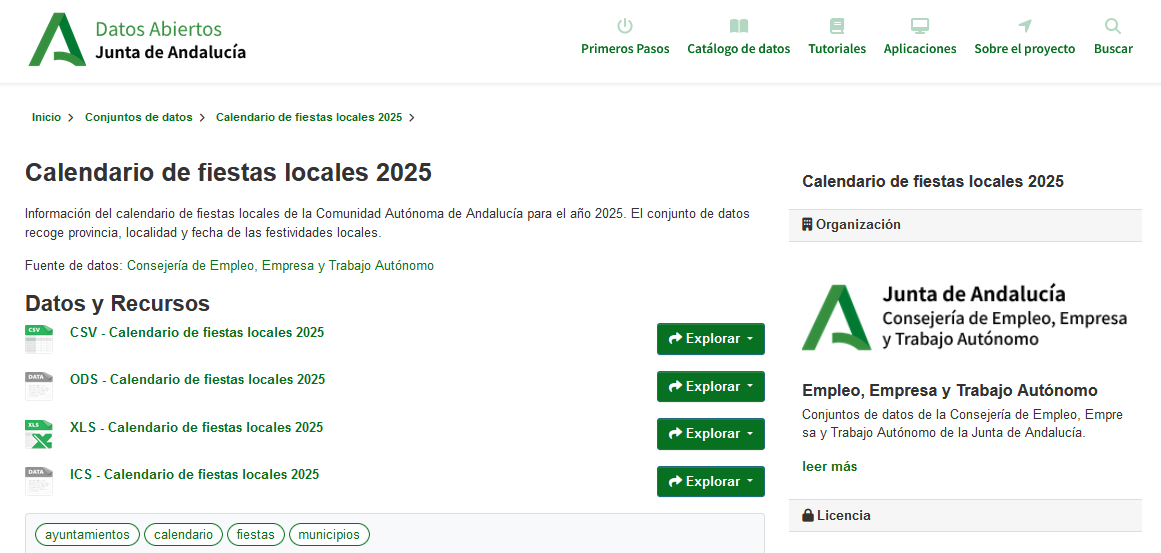Screen dimensions: 1161x553
Task: Go to Tutoriales menu item
Action: (x=837, y=49)
